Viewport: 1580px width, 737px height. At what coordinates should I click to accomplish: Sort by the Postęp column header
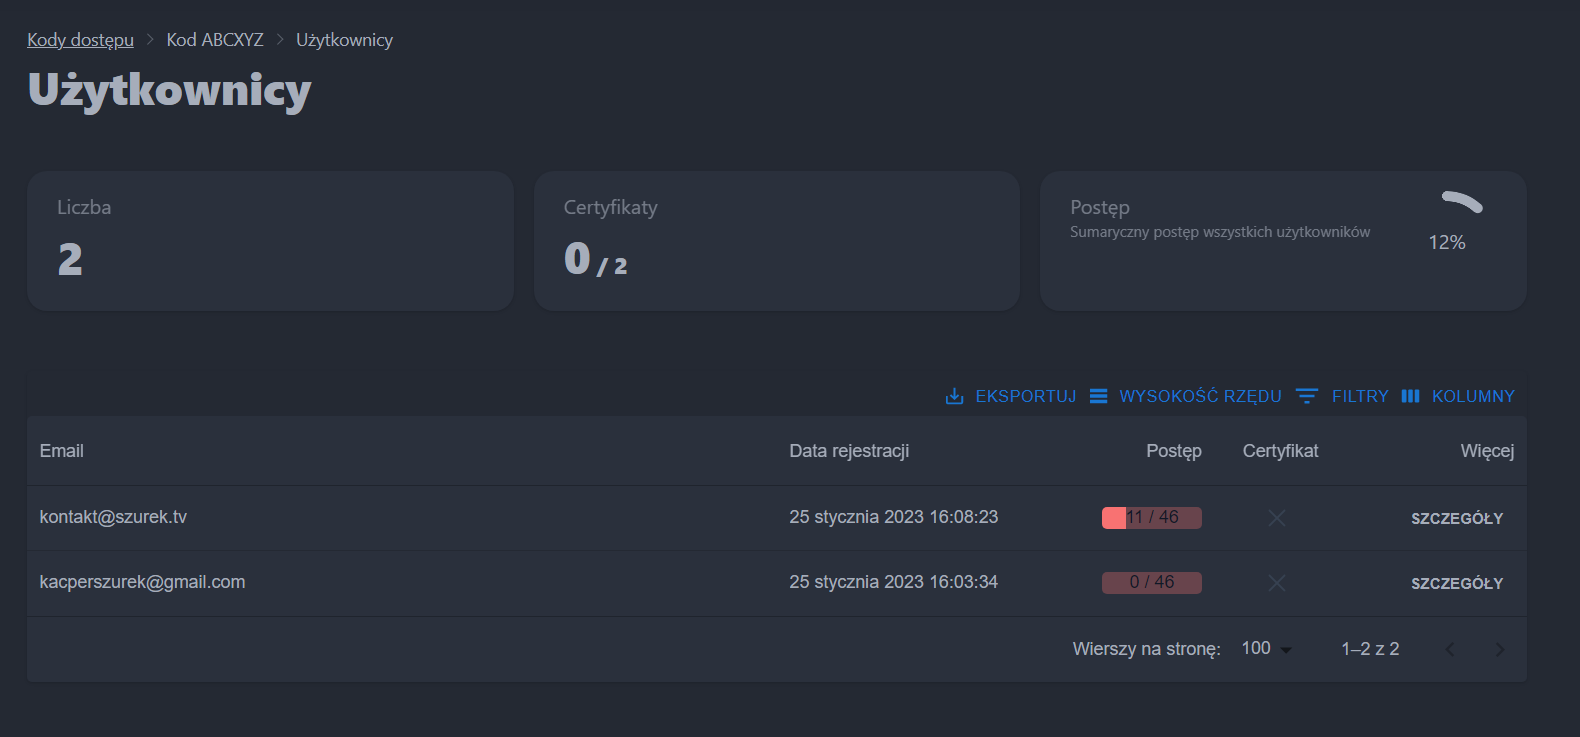click(x=1173, y=451)
